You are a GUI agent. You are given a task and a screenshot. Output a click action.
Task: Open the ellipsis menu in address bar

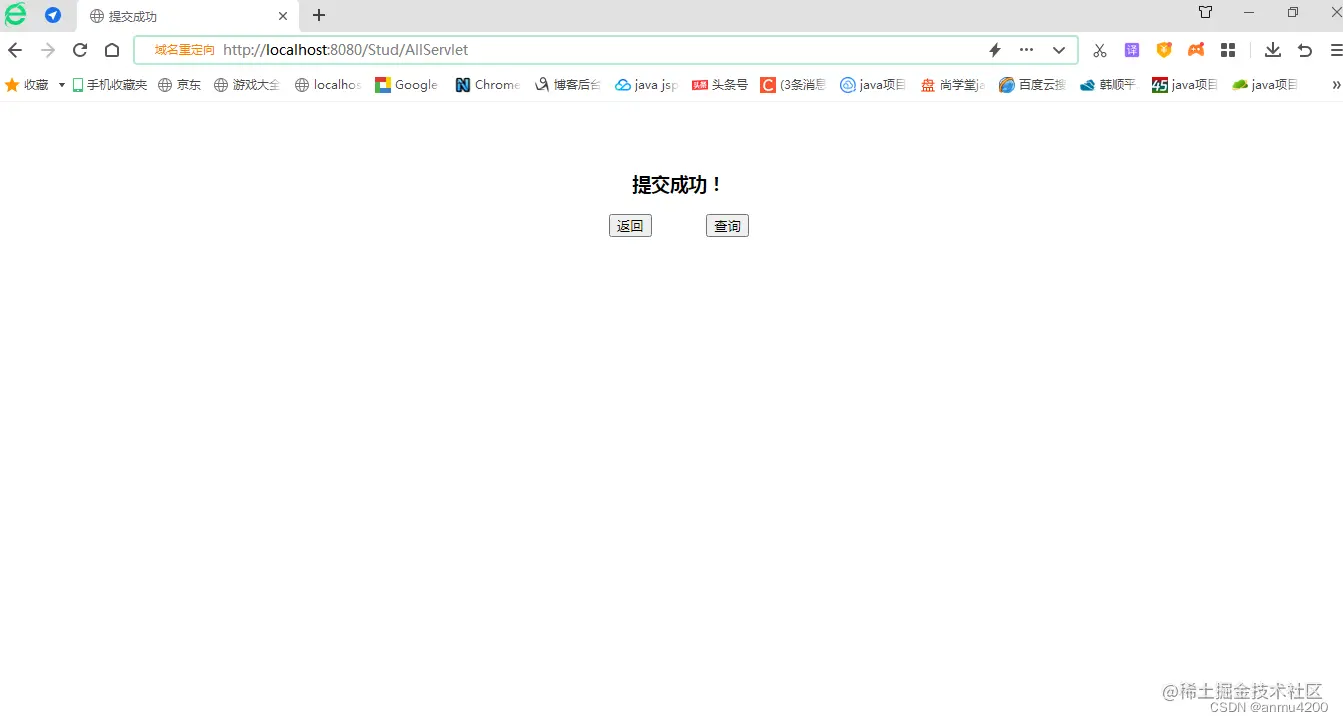(1026, 49)
